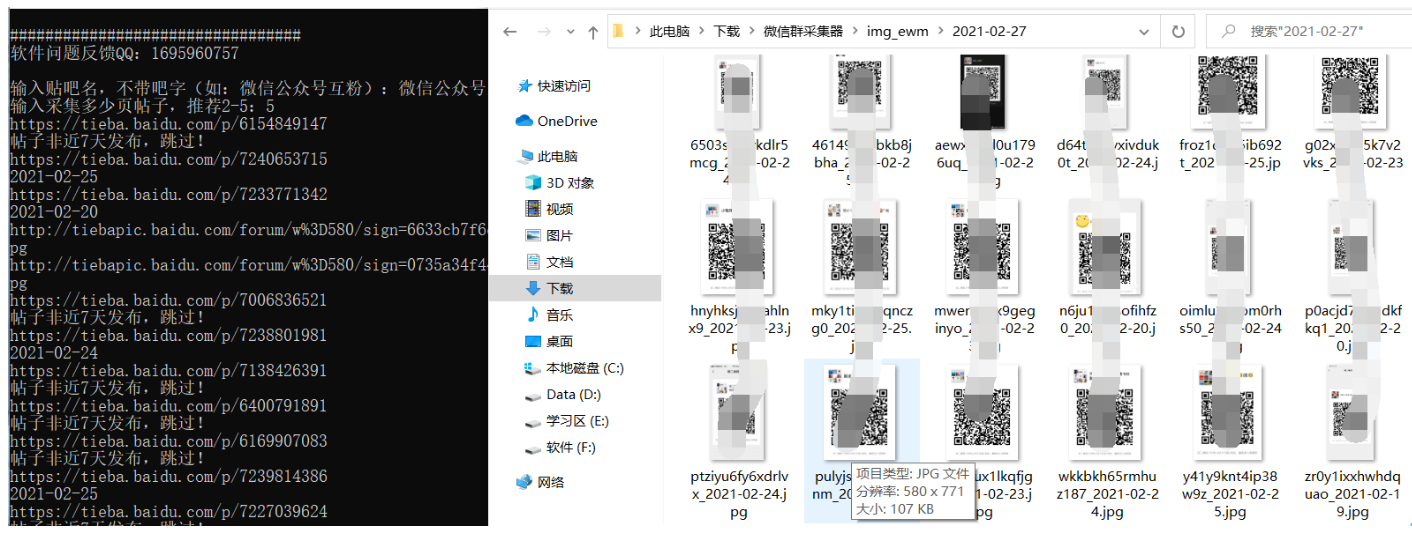The image size is (1412, 536).
Task: Select 此电脑 in the sidebar tree
Action: pyautogui.click(x=557, y=156)
